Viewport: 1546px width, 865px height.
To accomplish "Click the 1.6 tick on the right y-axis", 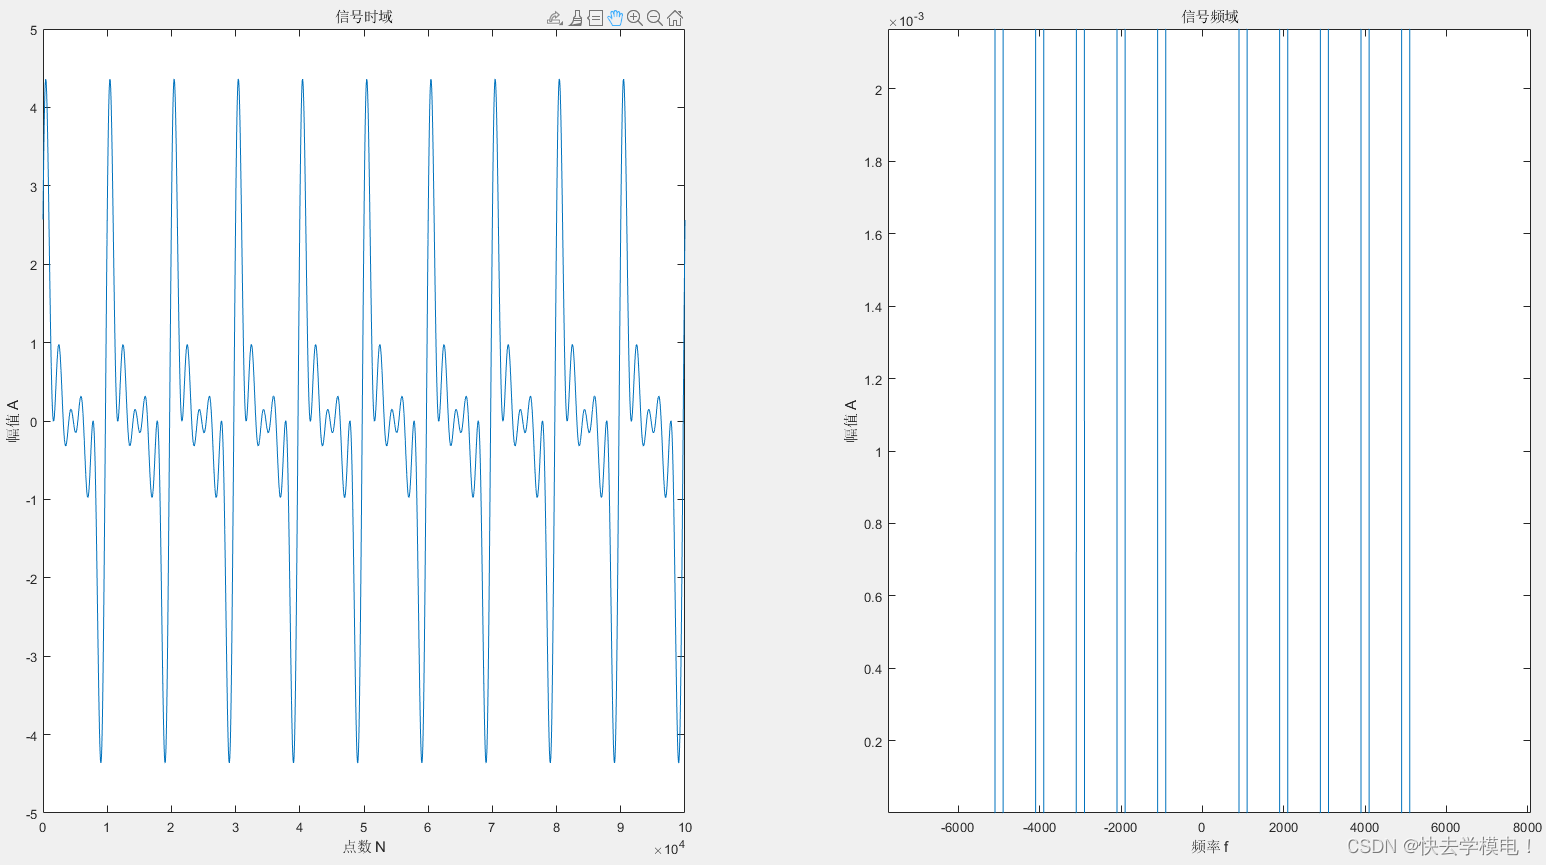I will point(873,235).
